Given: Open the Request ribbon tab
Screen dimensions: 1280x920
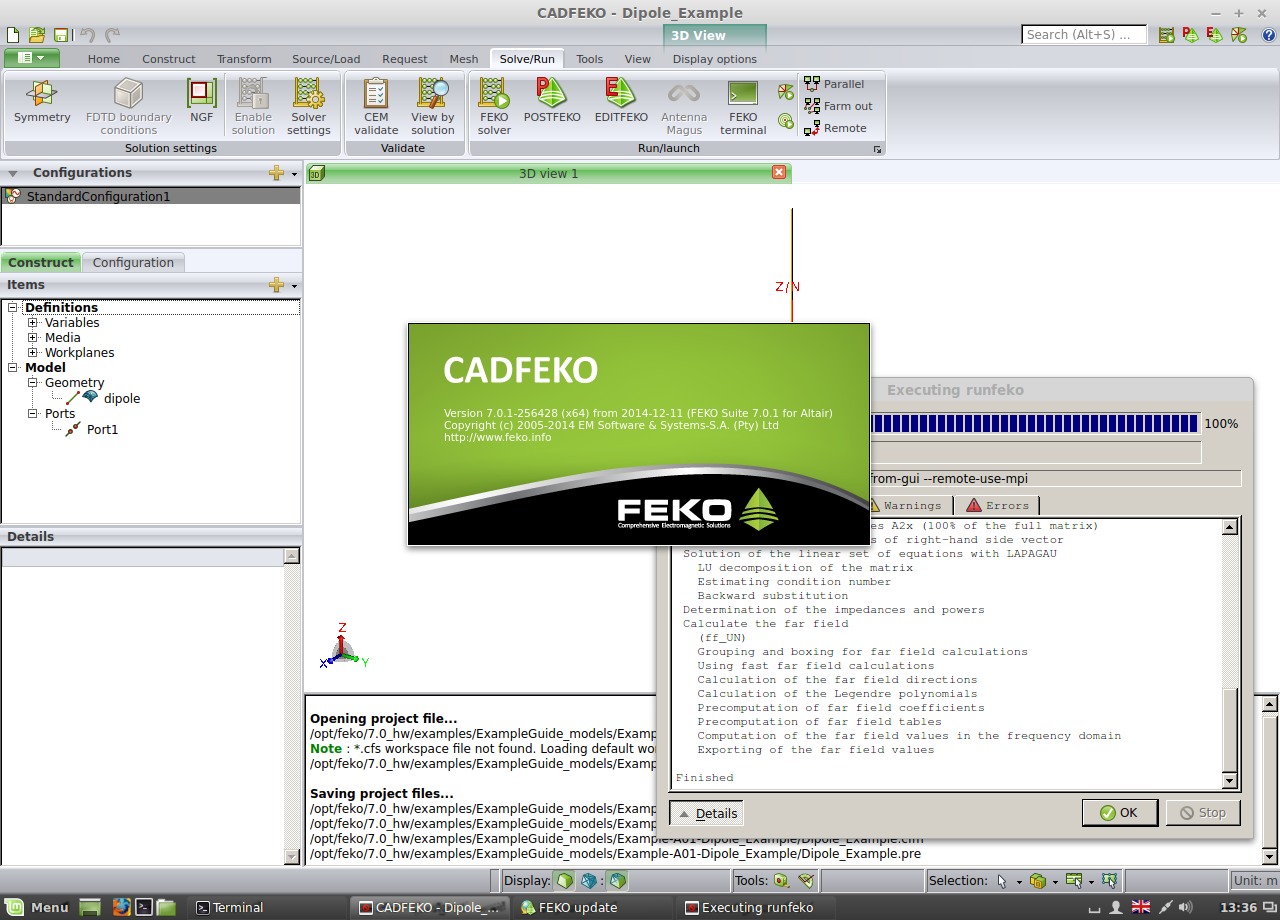Looking at the screenshot, I should (x=405, y=59).
